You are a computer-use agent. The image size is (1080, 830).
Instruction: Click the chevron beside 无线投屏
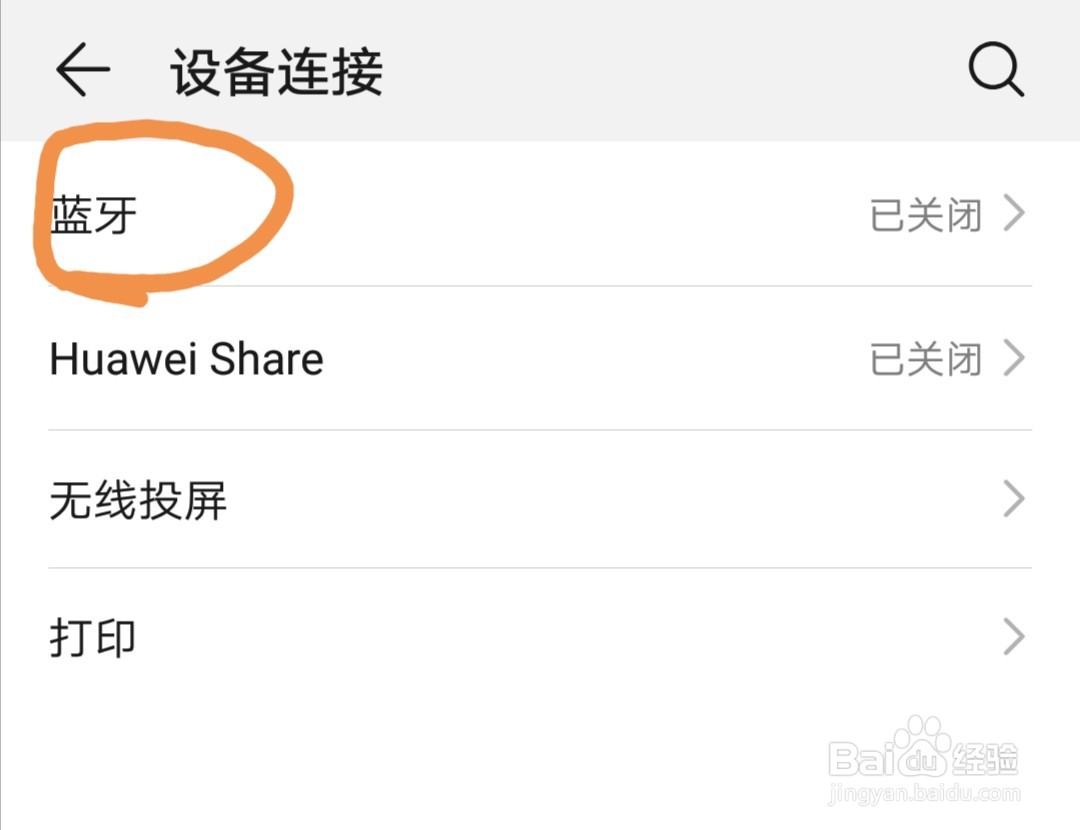[1014, 499]
